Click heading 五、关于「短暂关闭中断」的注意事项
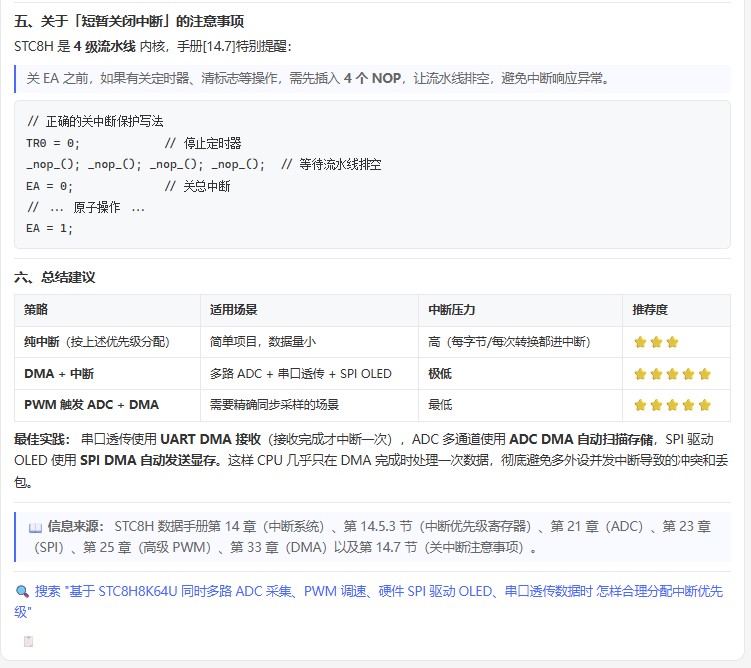The width and height of the screenshot is (751, 668). [129, 21]
